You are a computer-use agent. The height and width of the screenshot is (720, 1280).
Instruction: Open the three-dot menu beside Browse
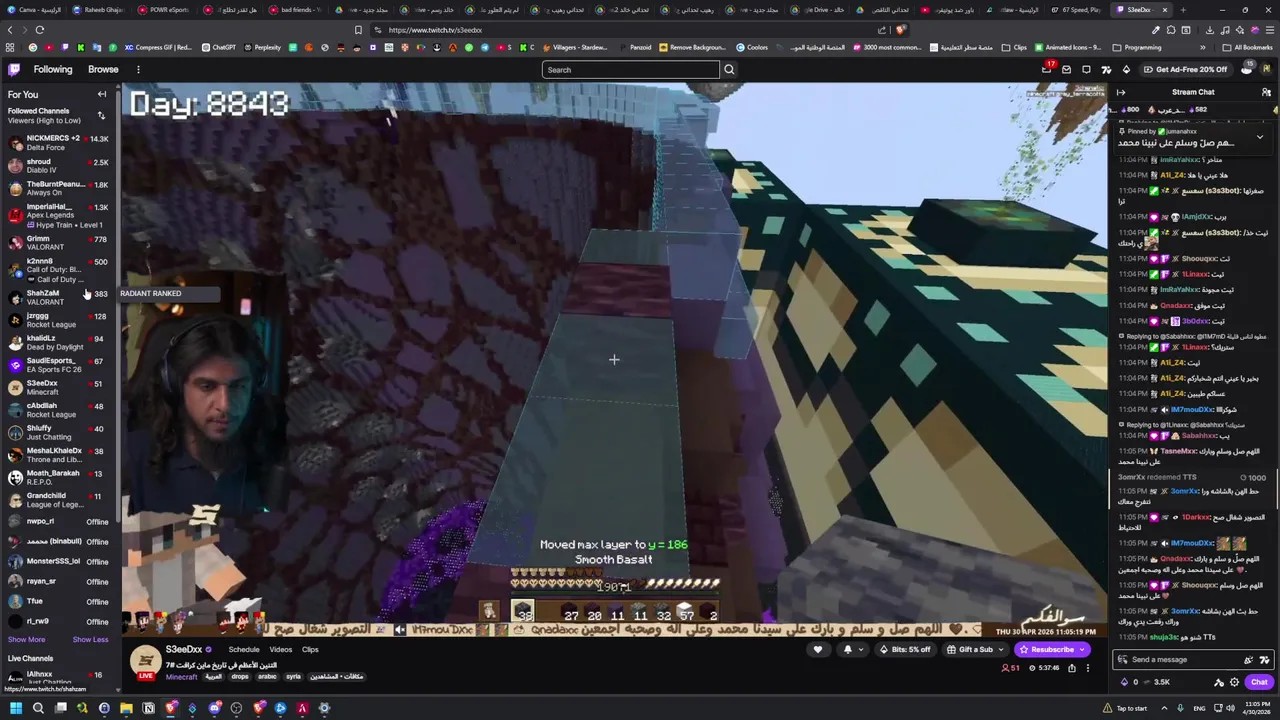(x=138, y=69)
